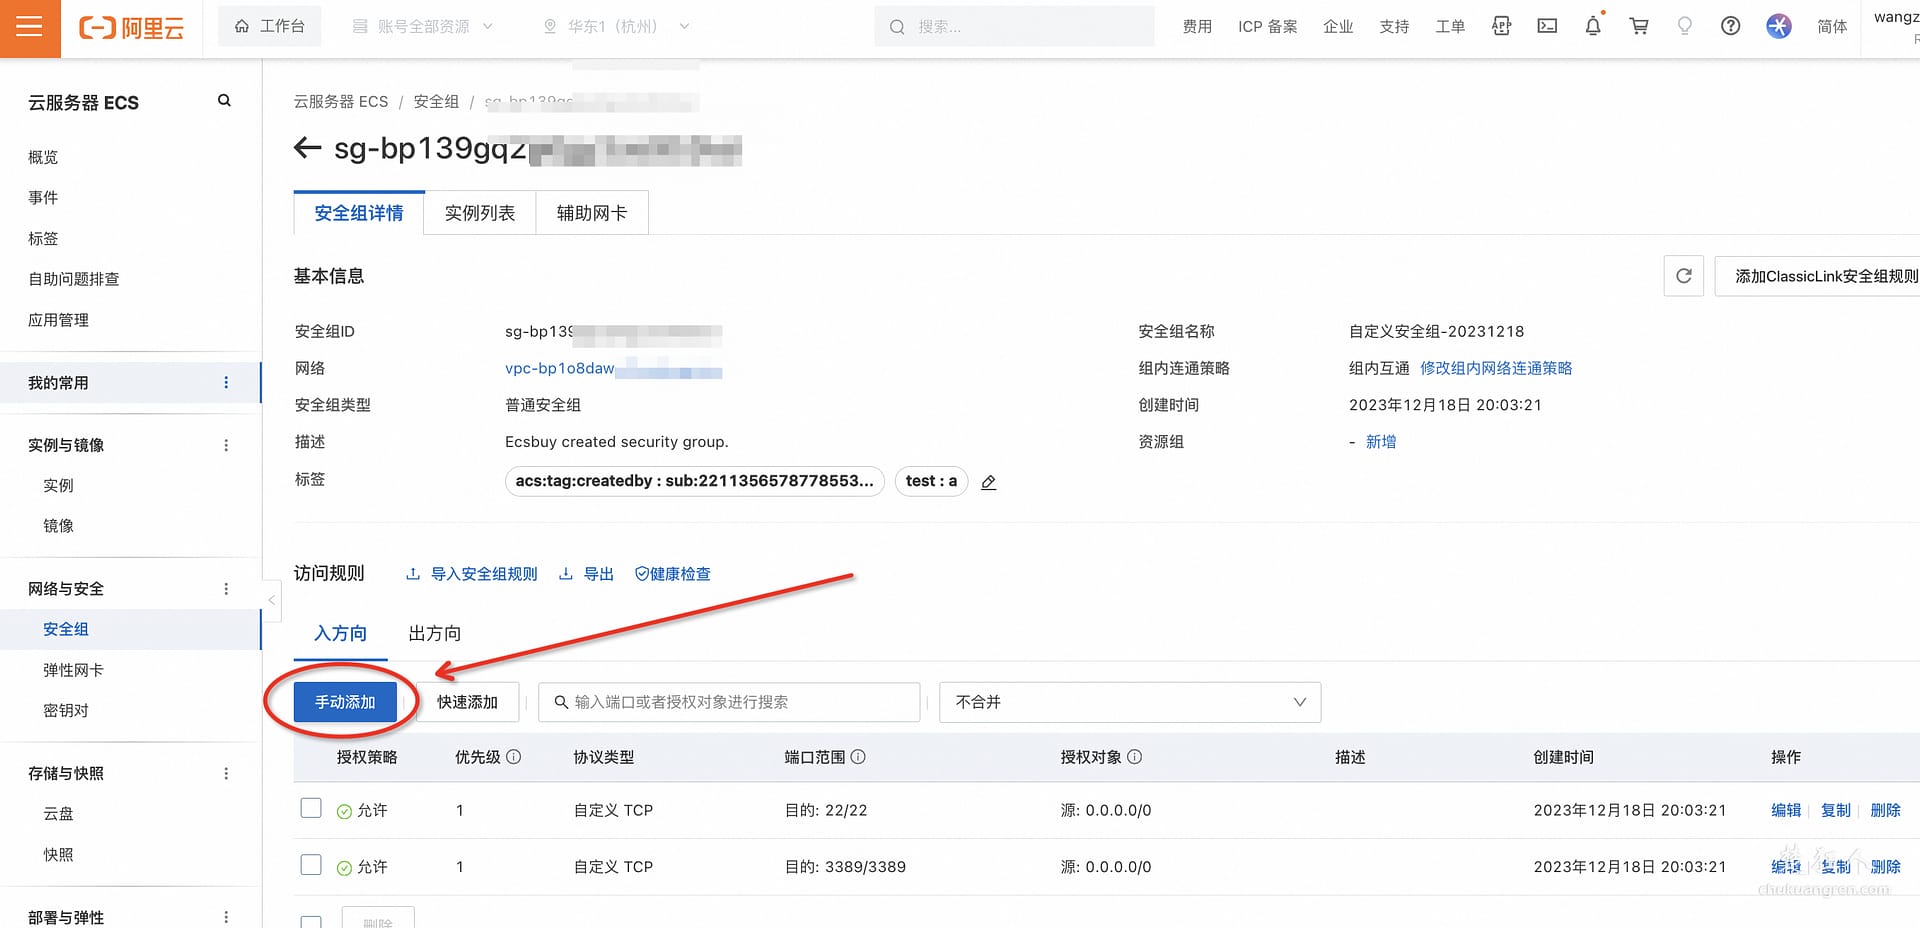The width and height of the screenshot is (1920, 928).
Task: Open the mobile APP download icon
Action: 1501,26
